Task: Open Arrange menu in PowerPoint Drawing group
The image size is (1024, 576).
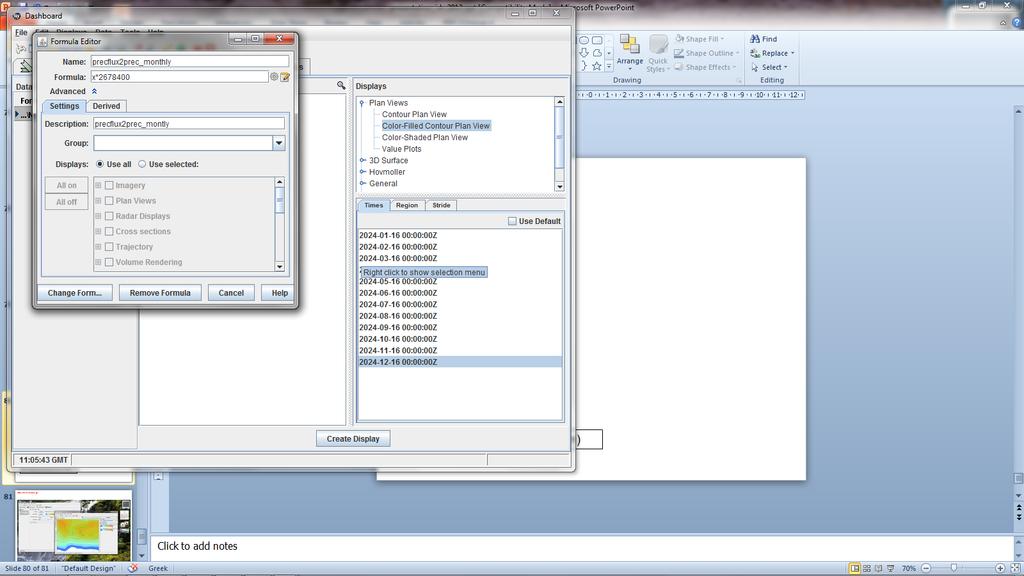Action: pyautogui.click(x=630, y=52)
